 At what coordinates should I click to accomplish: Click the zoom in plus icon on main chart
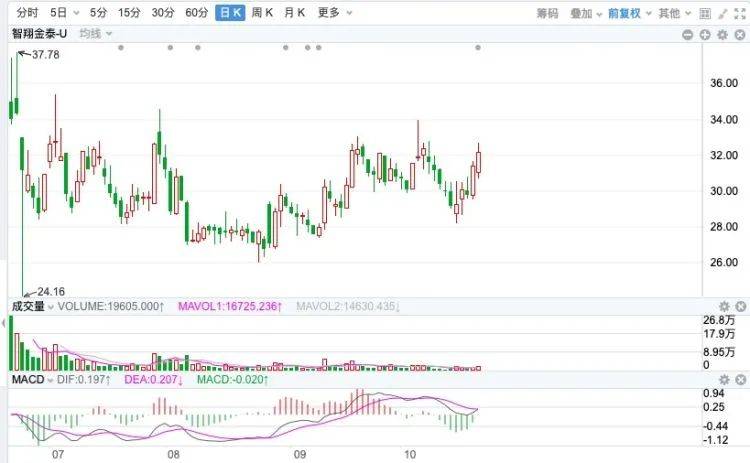(x=705, y=34)
